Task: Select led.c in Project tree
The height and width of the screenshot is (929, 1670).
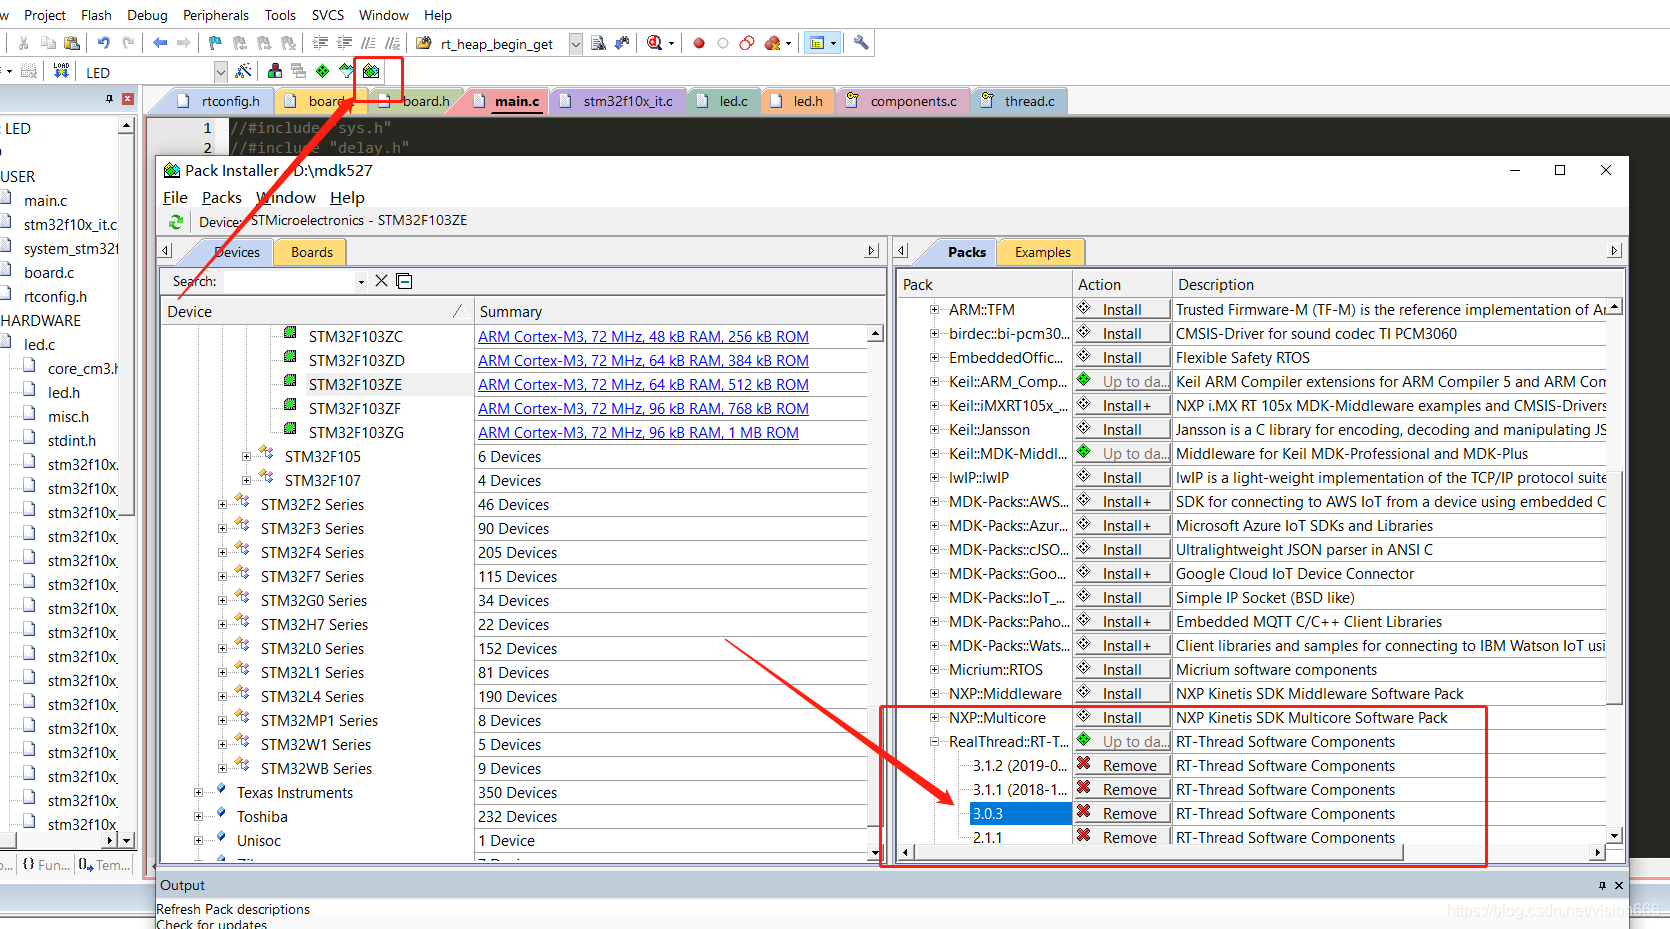Action: pyautogui.click(x=39, y=345)
